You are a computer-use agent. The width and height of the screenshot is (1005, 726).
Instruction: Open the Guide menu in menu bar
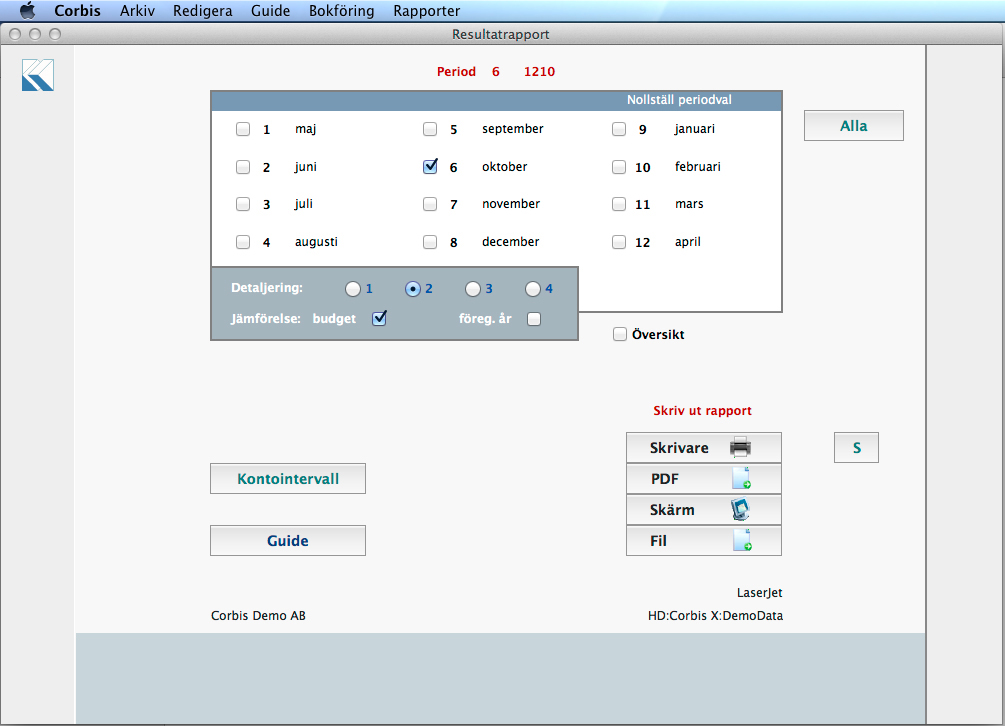270,10
